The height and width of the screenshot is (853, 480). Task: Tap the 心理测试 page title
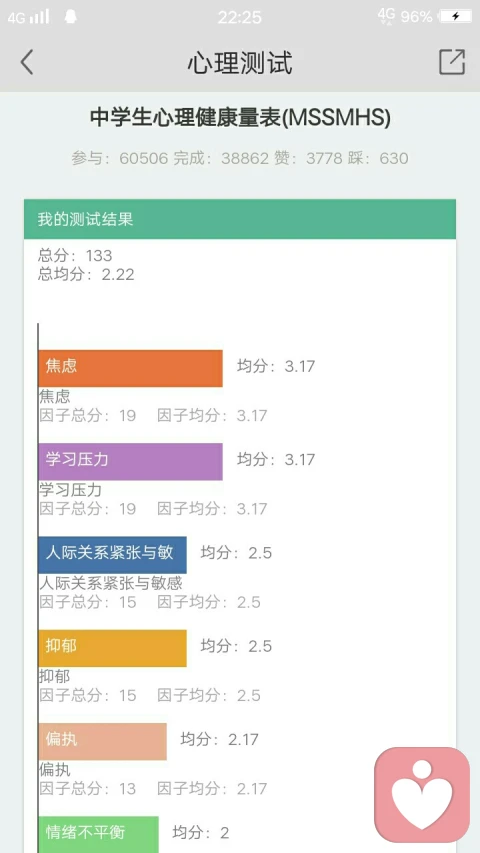click(240, 63)
